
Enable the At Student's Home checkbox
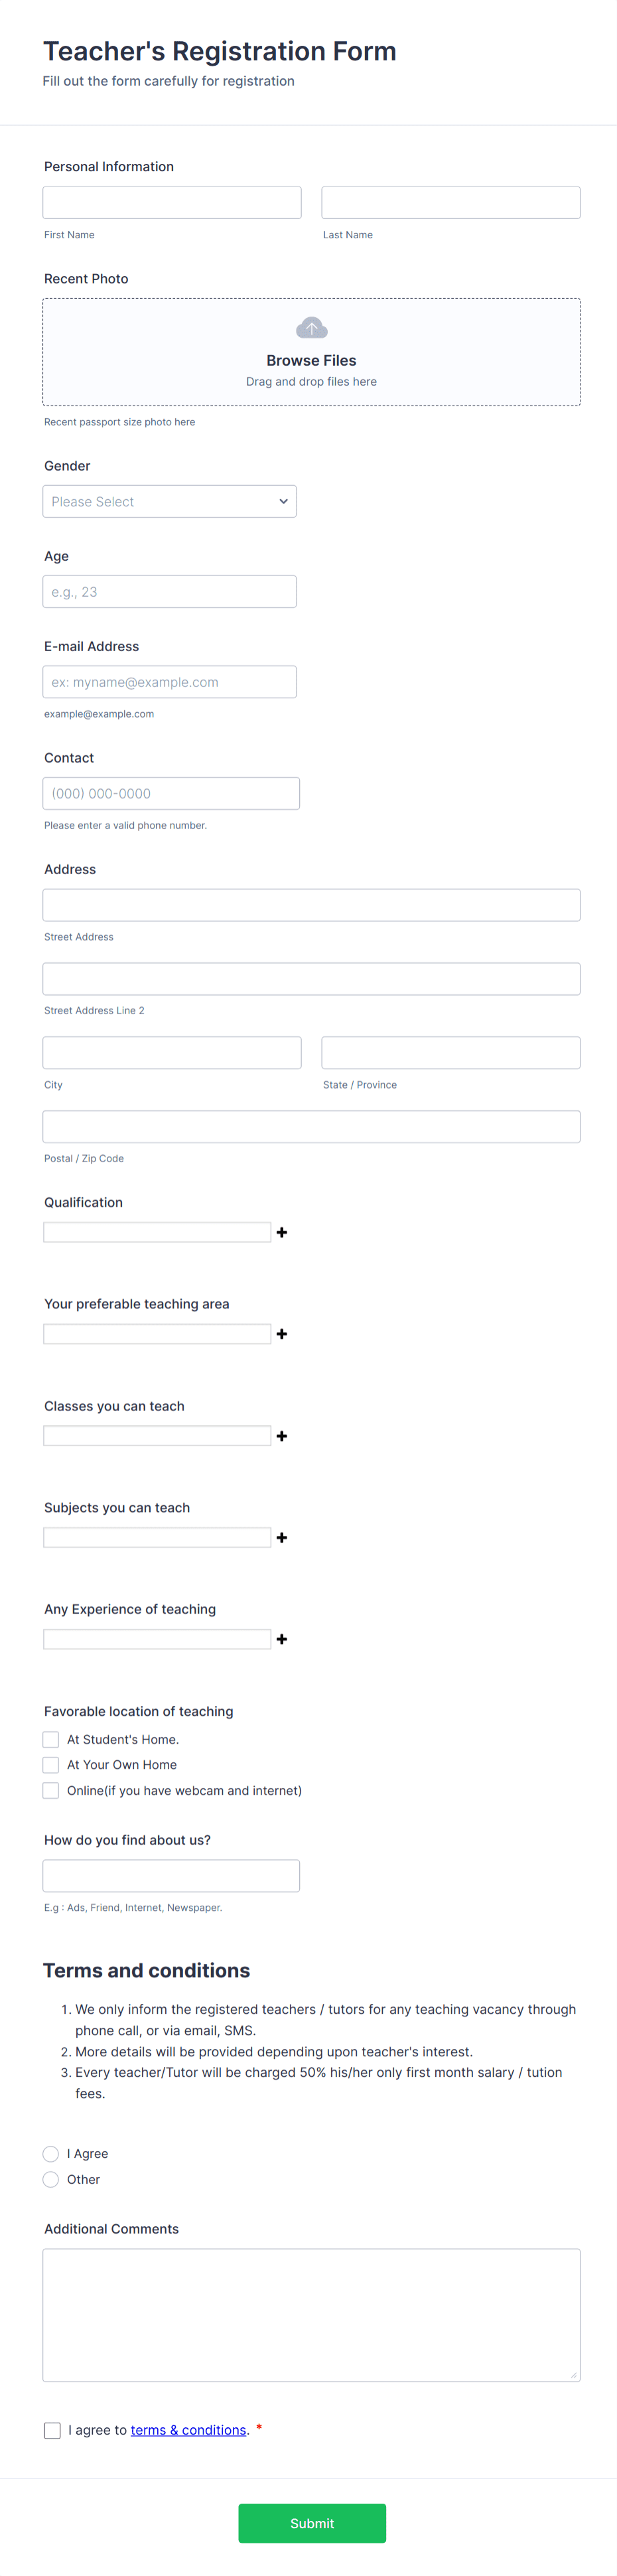click(50, 1739)
